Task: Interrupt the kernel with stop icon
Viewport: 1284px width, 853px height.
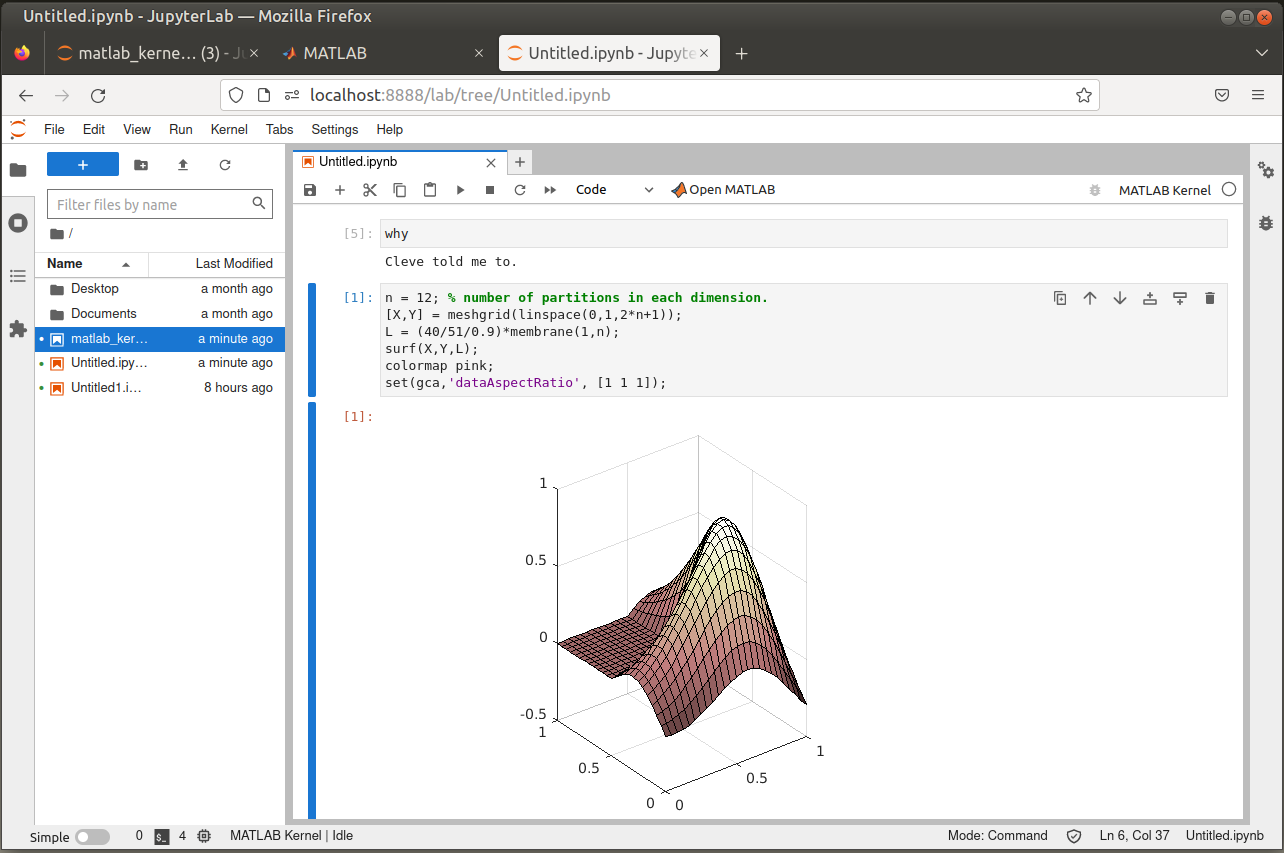Action: pos(490,190)
